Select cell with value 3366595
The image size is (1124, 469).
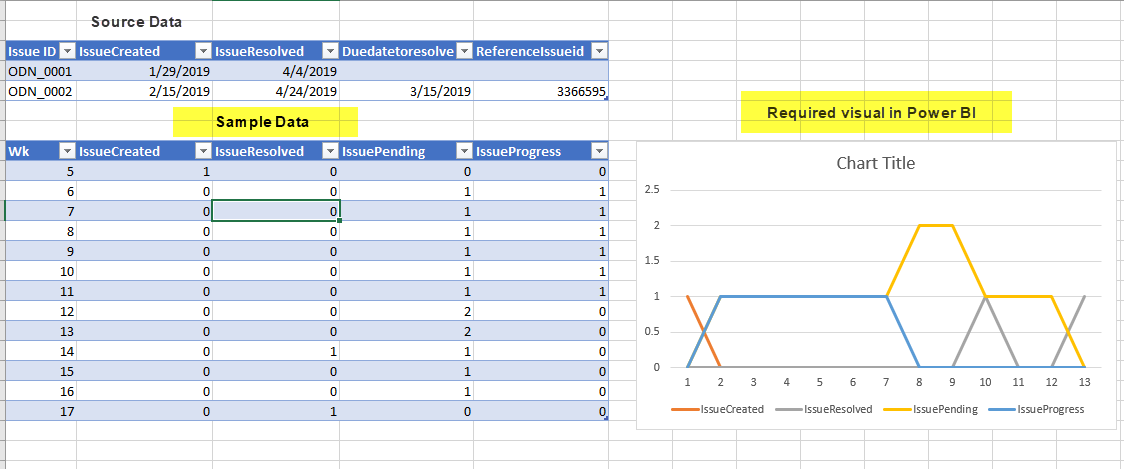click(x=540, y=91)
